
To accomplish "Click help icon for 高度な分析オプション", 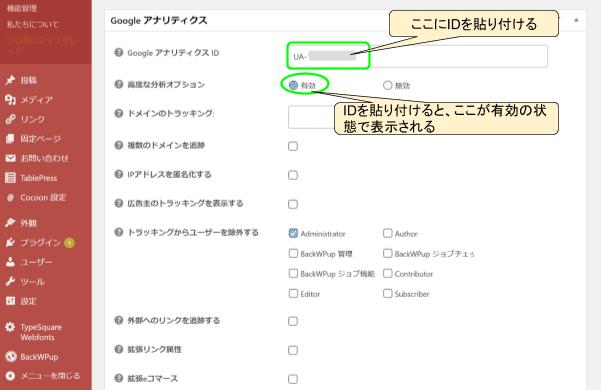I will [119, 84].
